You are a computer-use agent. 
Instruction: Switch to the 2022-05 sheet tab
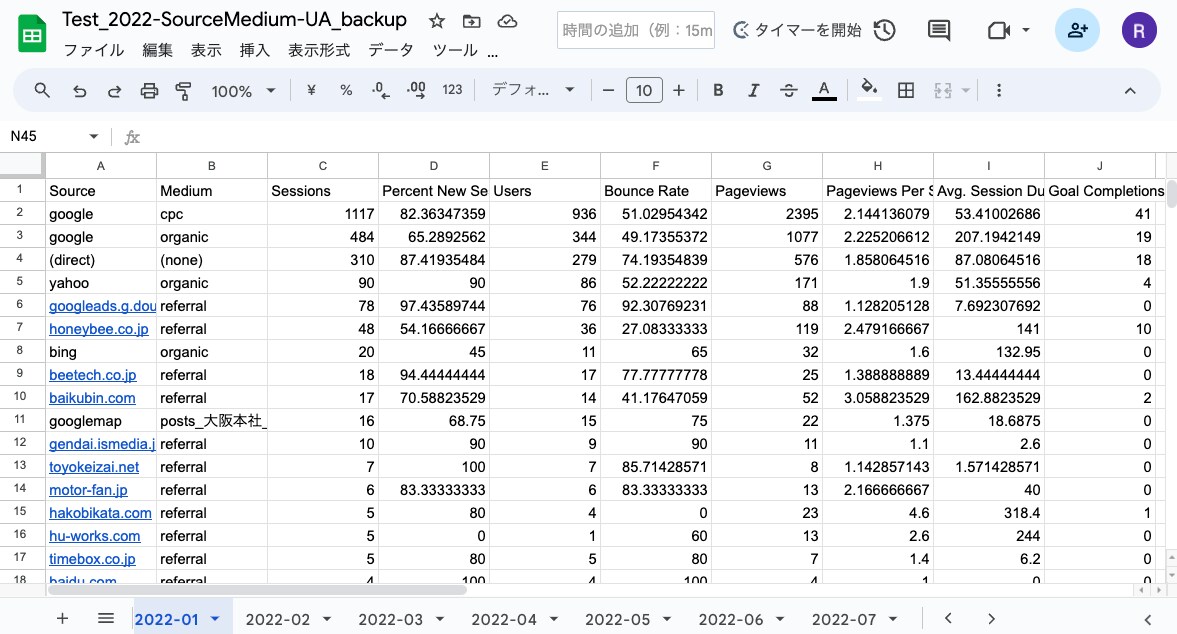(617, 619)
